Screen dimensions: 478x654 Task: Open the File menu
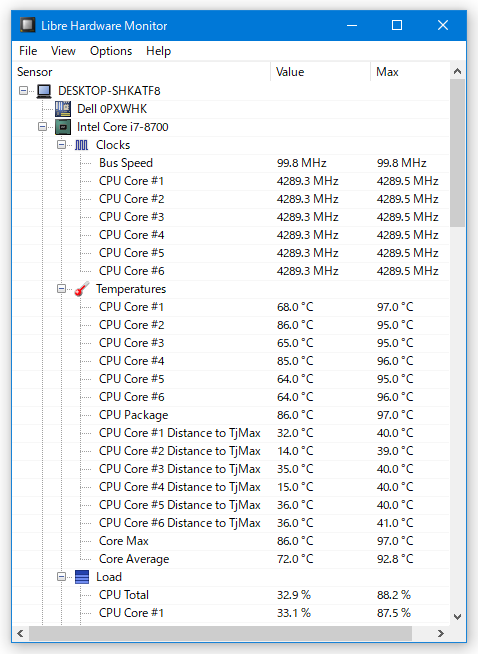click(x=28, y=51)
